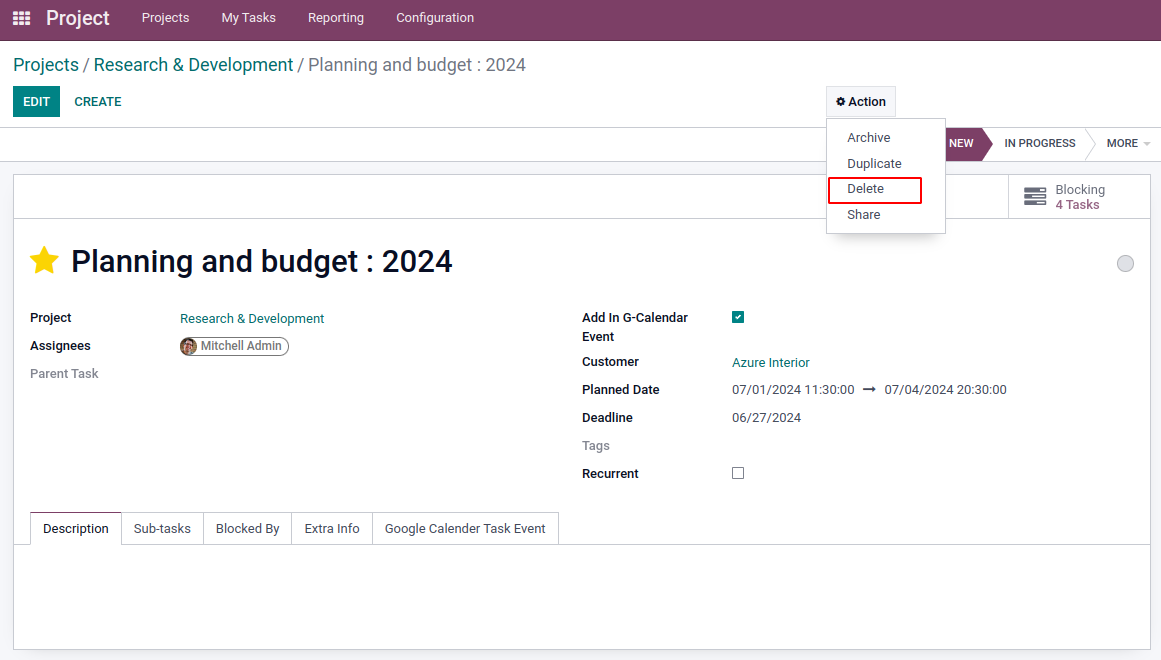Go to Research & Development breadcrumb
The width and height of the screenshot is (1161, 660).
193,65
